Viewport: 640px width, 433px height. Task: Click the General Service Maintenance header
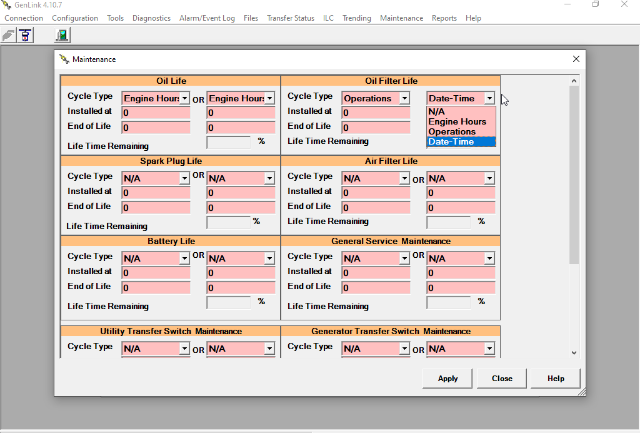point(391,241)
